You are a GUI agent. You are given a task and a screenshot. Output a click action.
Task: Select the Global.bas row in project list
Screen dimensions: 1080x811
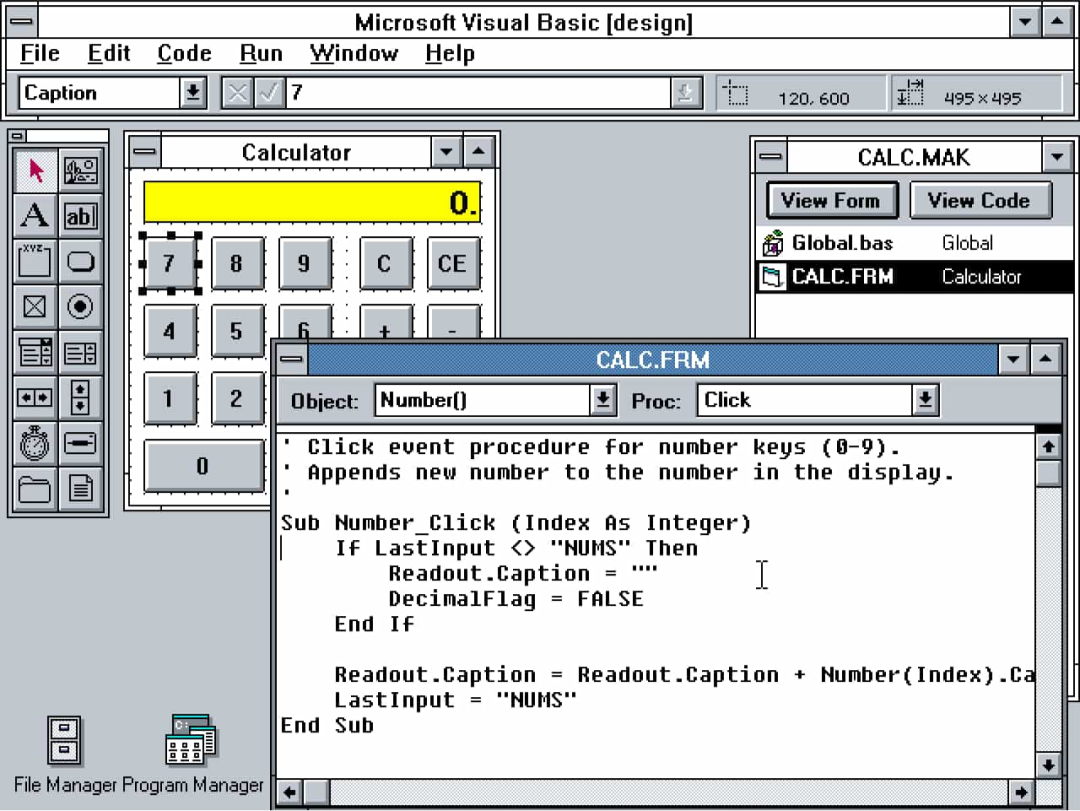click(914, 243)
